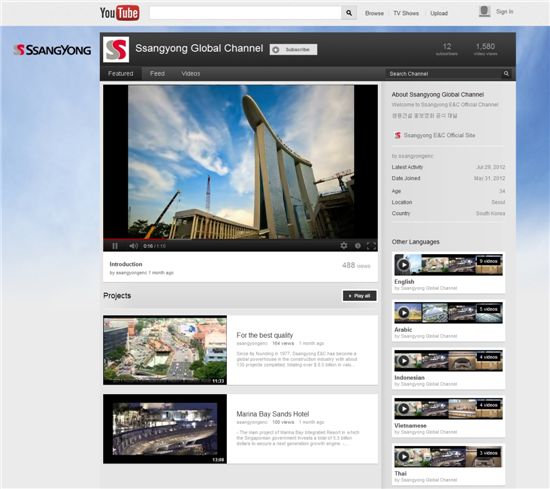
Task: Click the video progress bar
Action: pos(240,239)
